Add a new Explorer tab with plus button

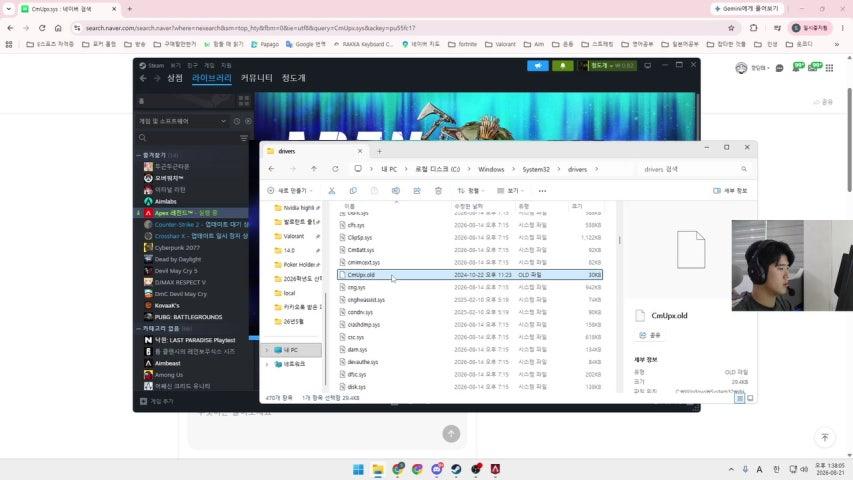[379, 151]
